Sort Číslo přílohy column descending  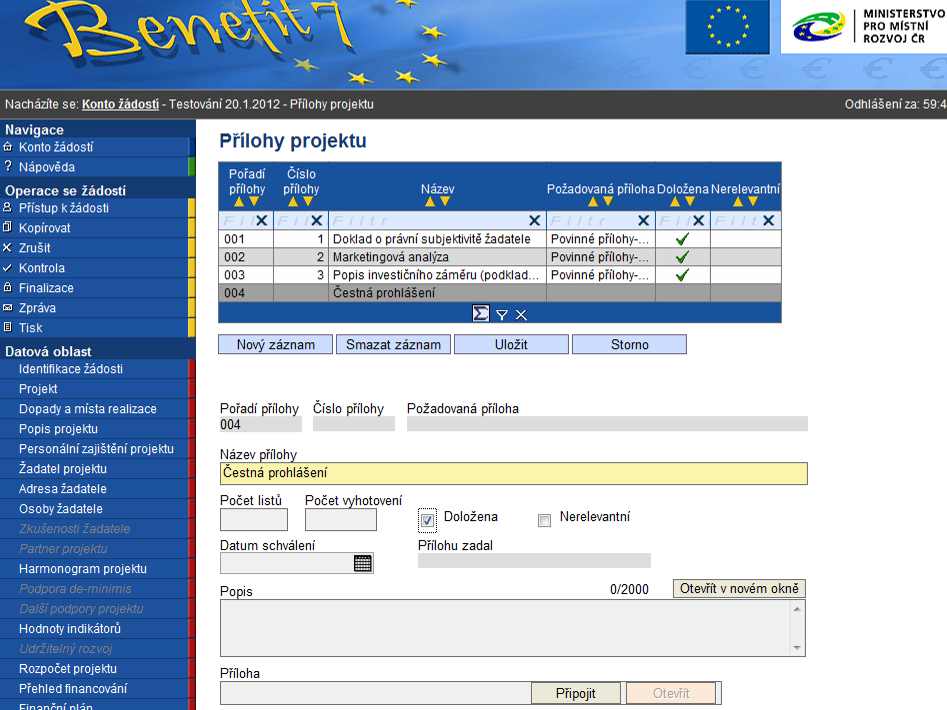tap(308, 202)
